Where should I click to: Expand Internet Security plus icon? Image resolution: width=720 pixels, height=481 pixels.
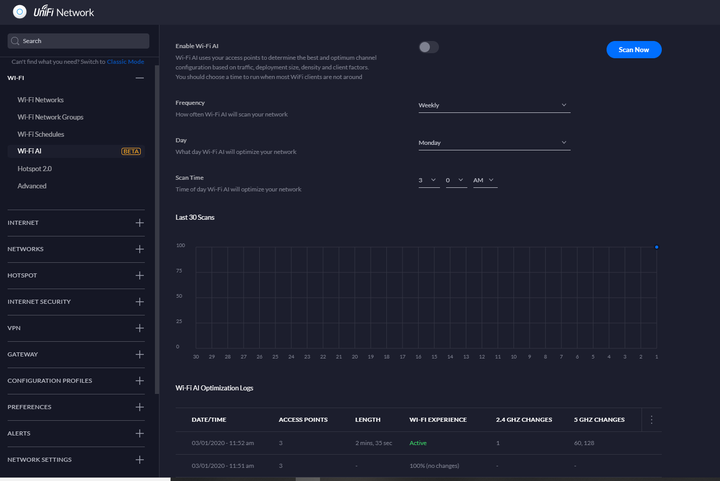coord(140,302)
